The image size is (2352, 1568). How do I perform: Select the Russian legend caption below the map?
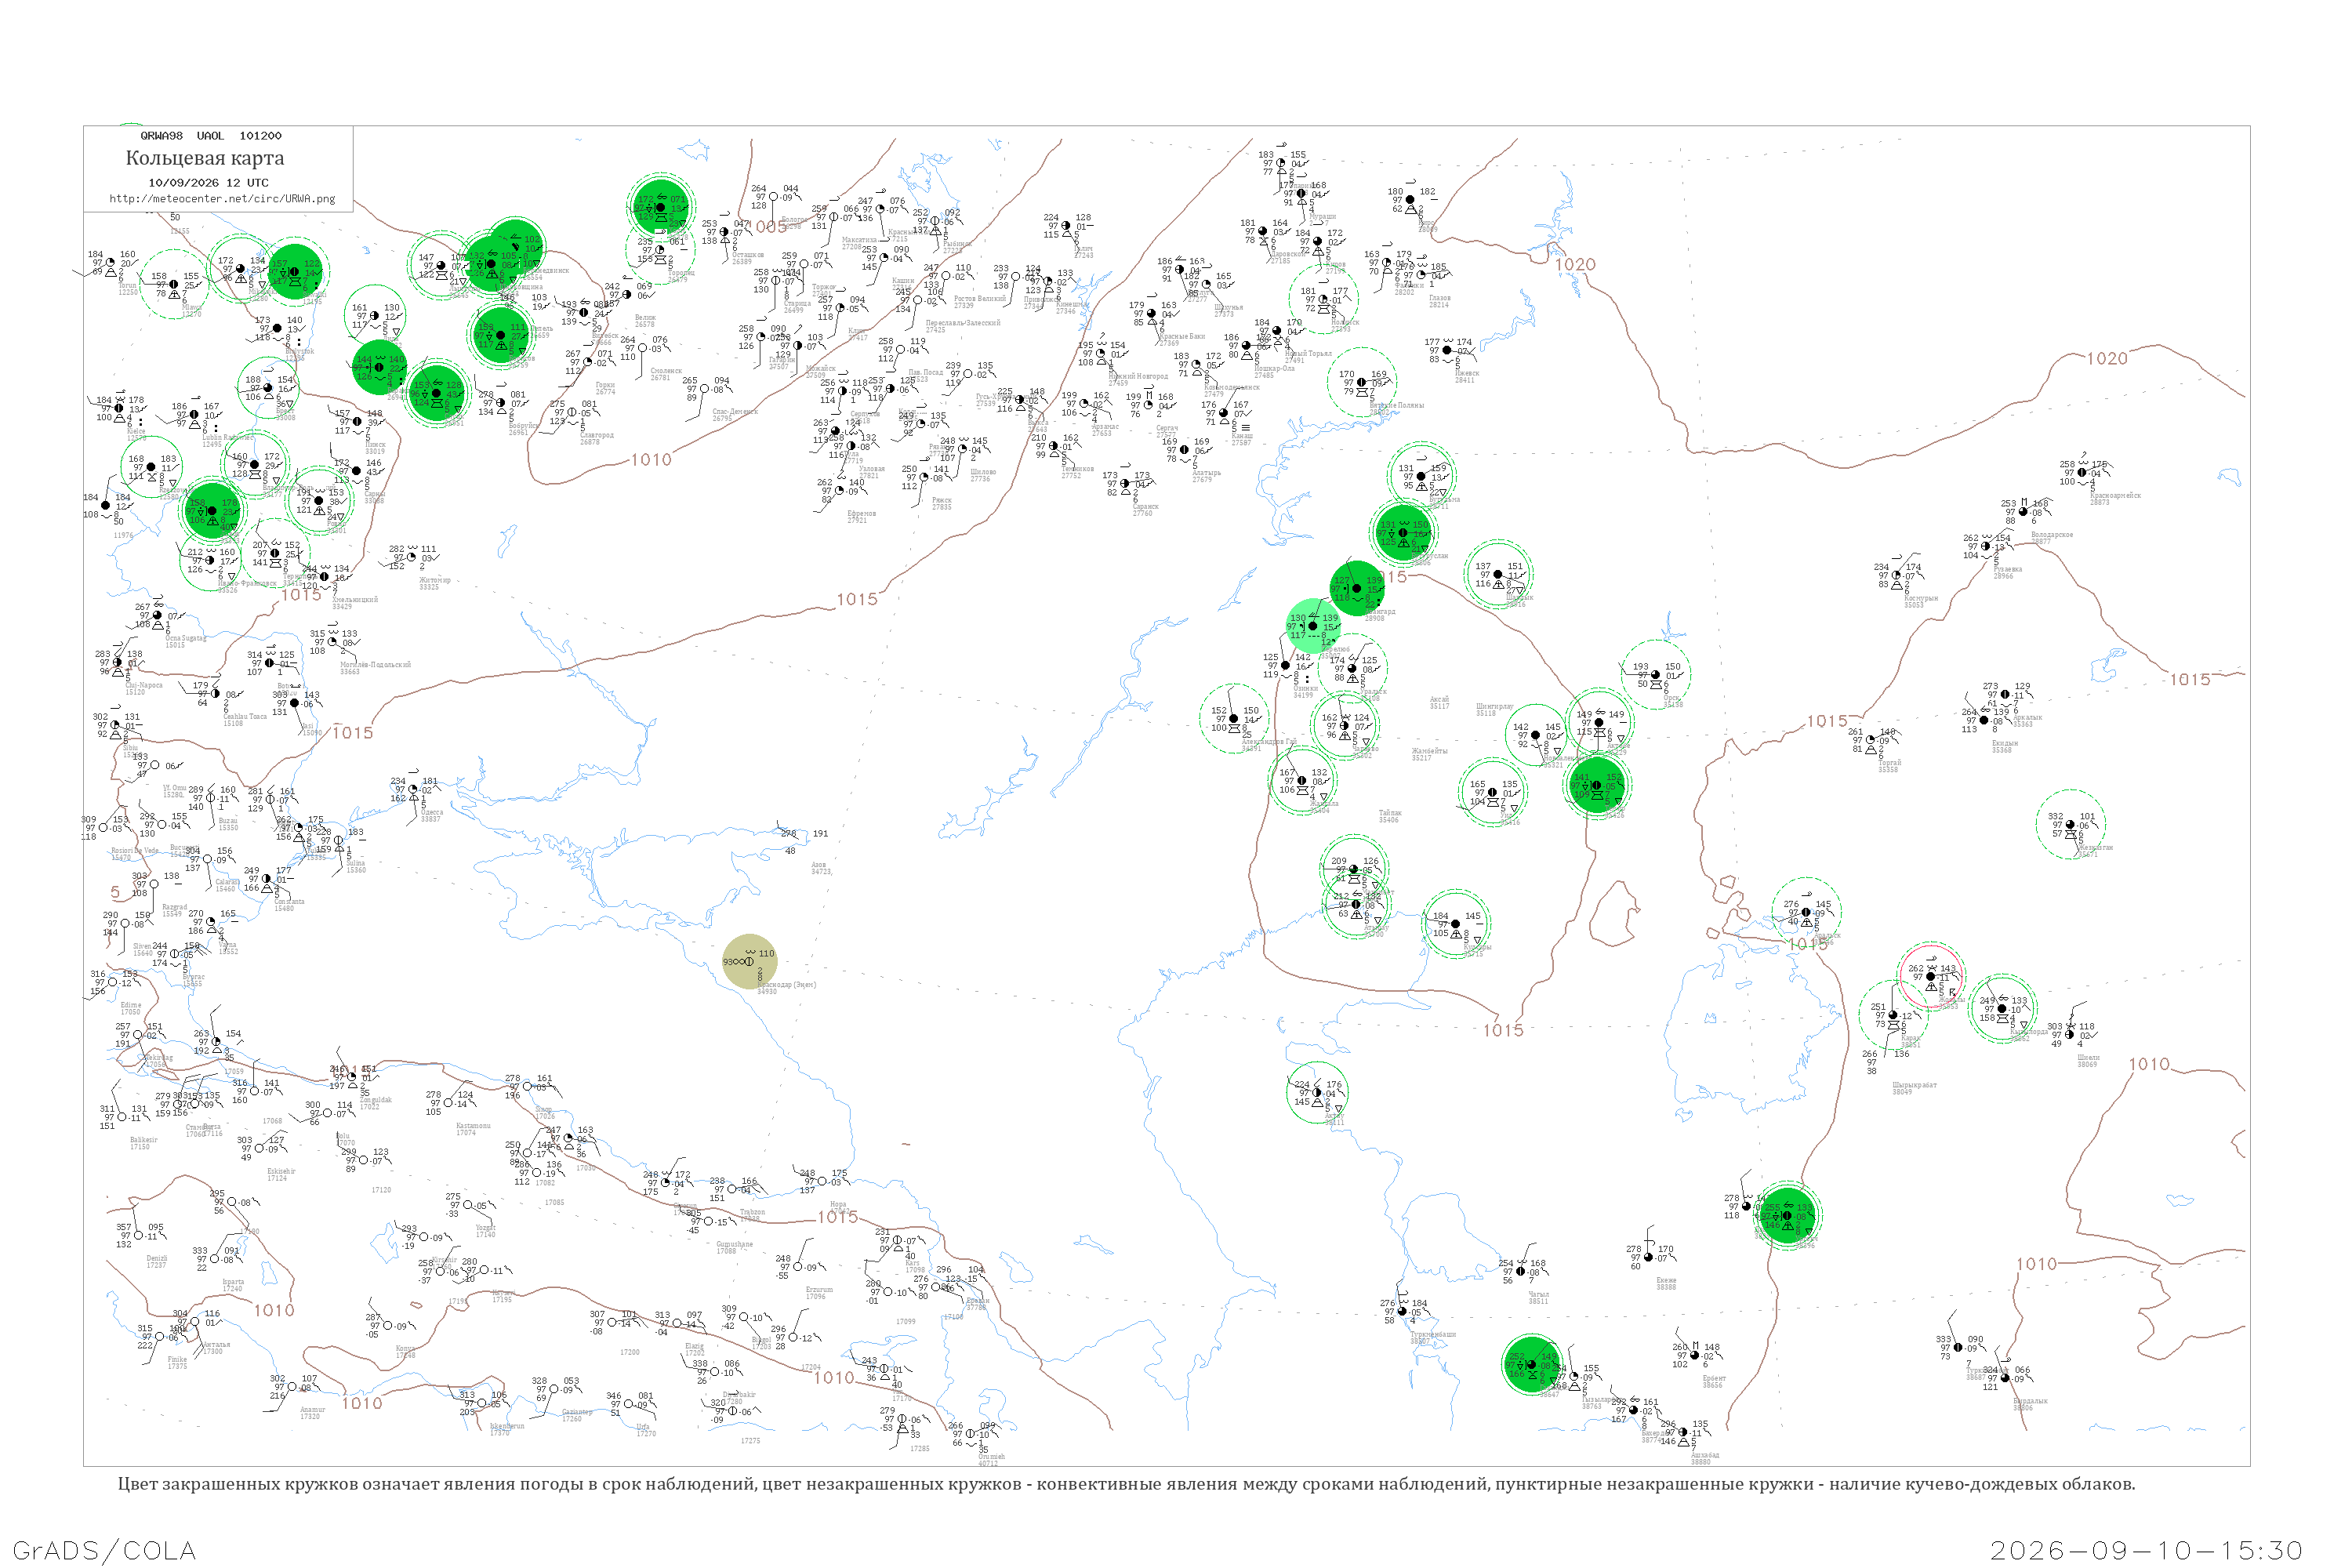tap(1126, 1484)
